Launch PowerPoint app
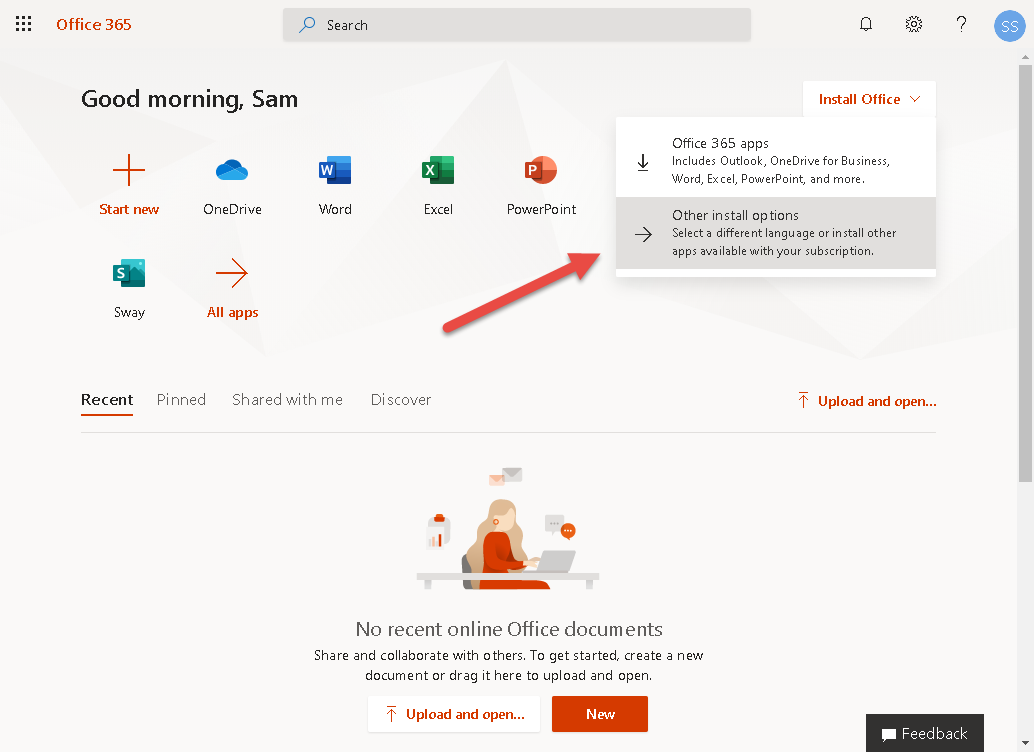The width and height of the screenshot is (1034, 752). (541, 185)
